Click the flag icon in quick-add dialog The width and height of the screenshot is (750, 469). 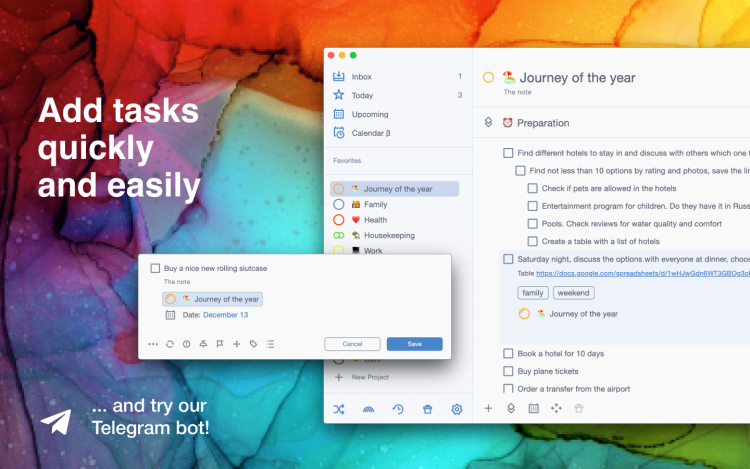pos(220,344)
